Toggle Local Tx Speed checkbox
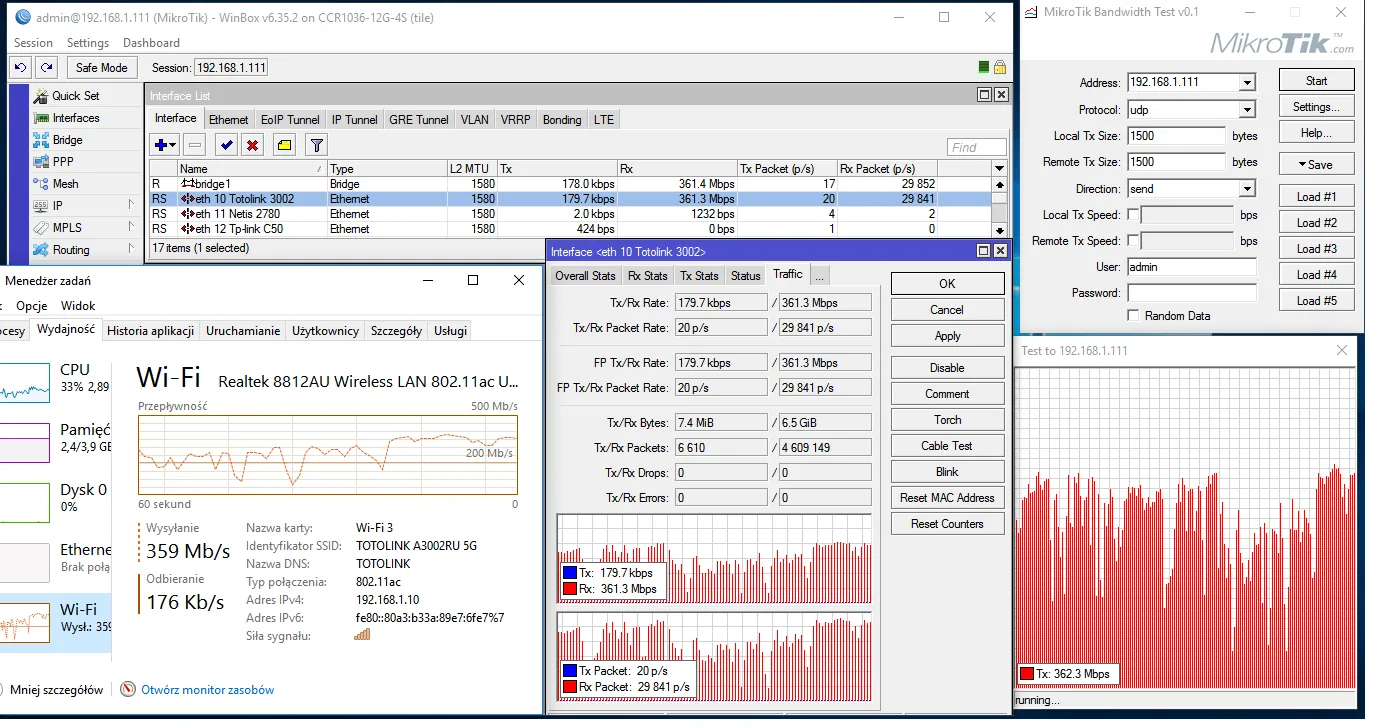This screenshot has width=1374, height=728. (1133, 215)
